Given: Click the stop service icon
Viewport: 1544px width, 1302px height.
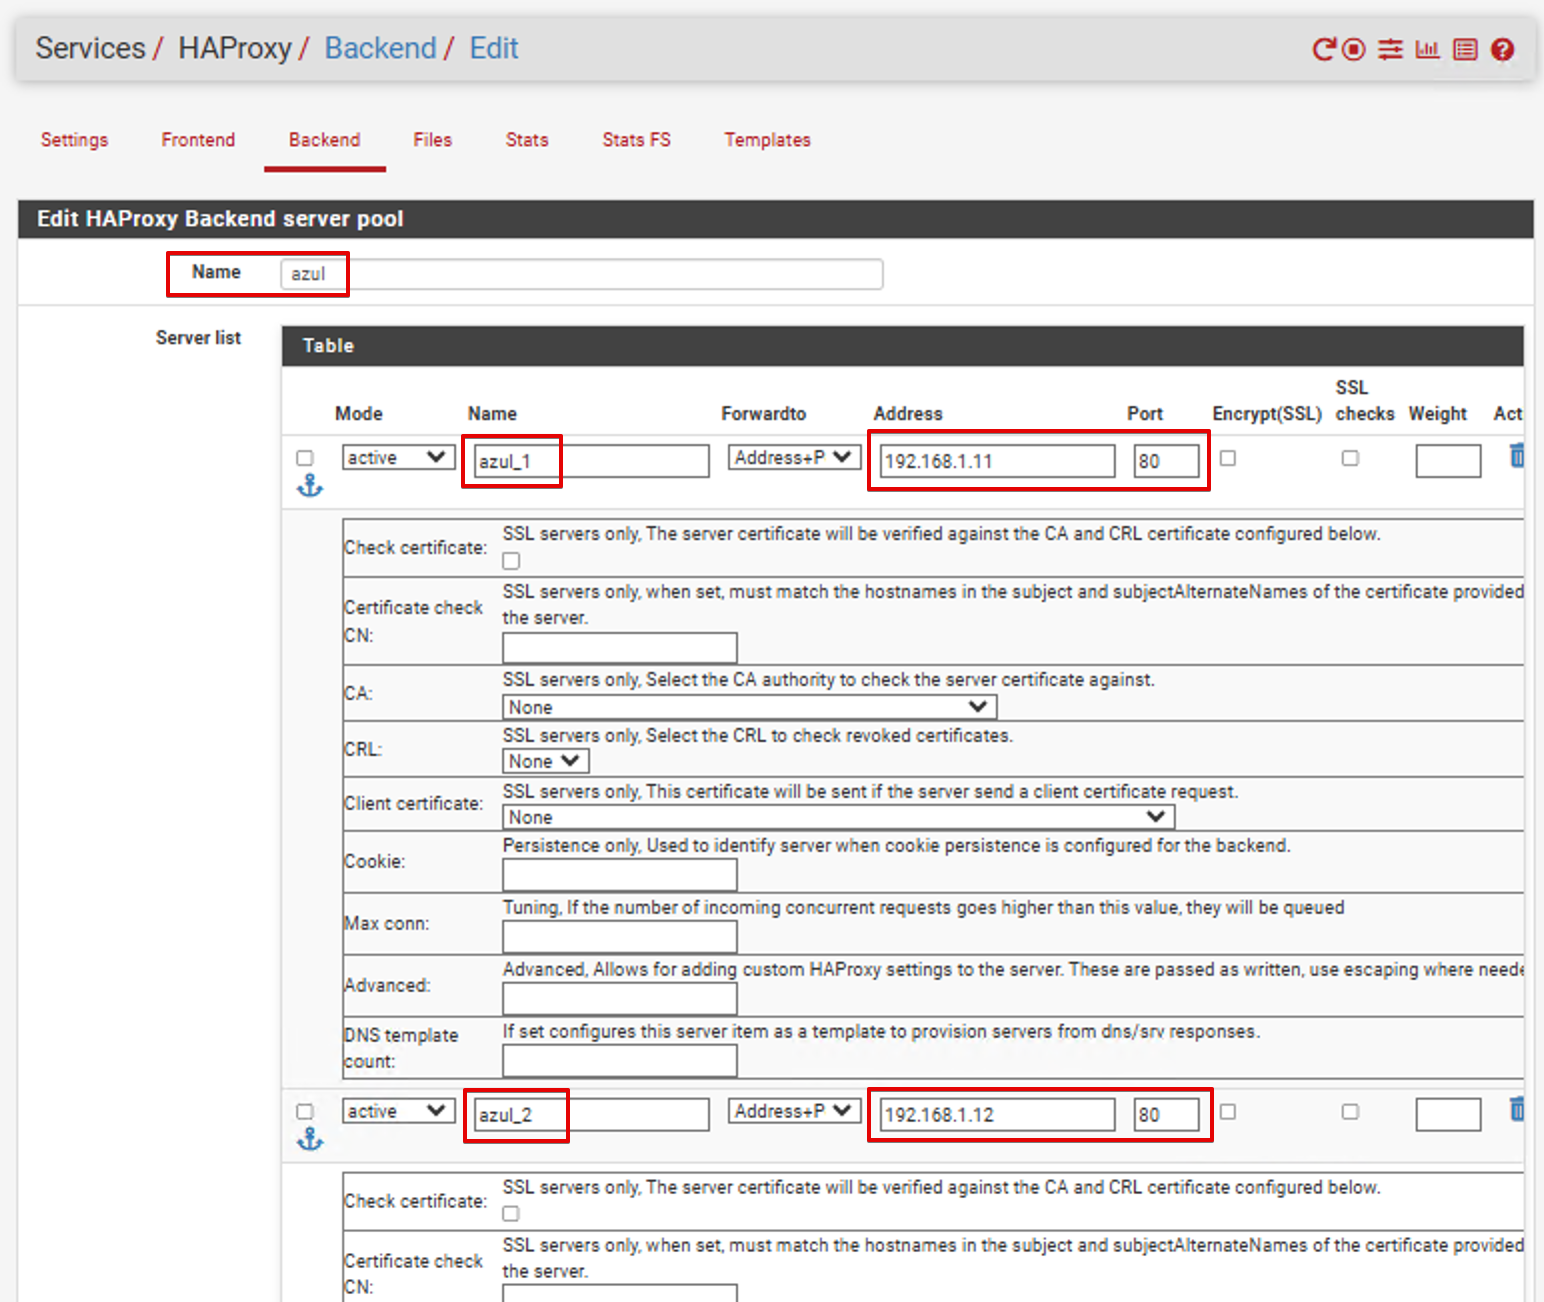Looking at the screenshot, I should coord(1353,49).
